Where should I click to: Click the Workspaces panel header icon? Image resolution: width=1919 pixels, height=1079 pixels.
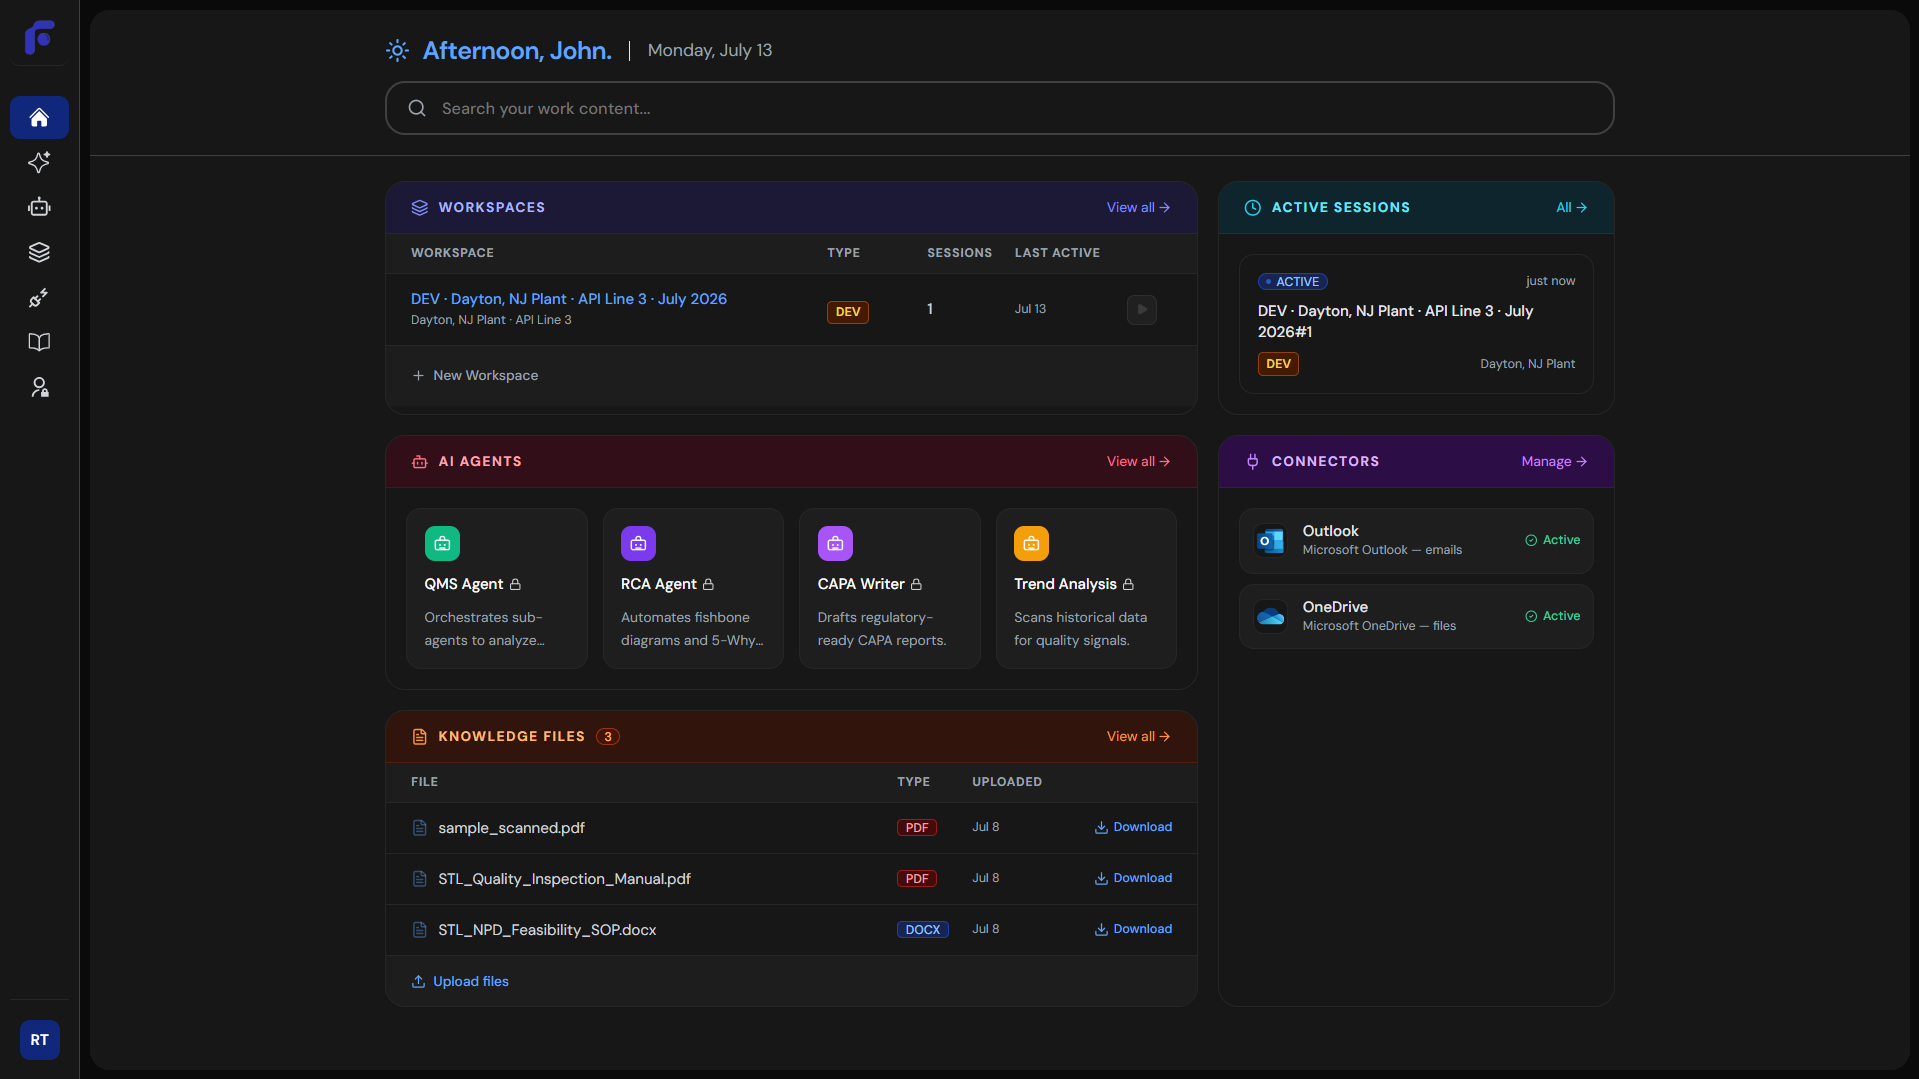420,208
